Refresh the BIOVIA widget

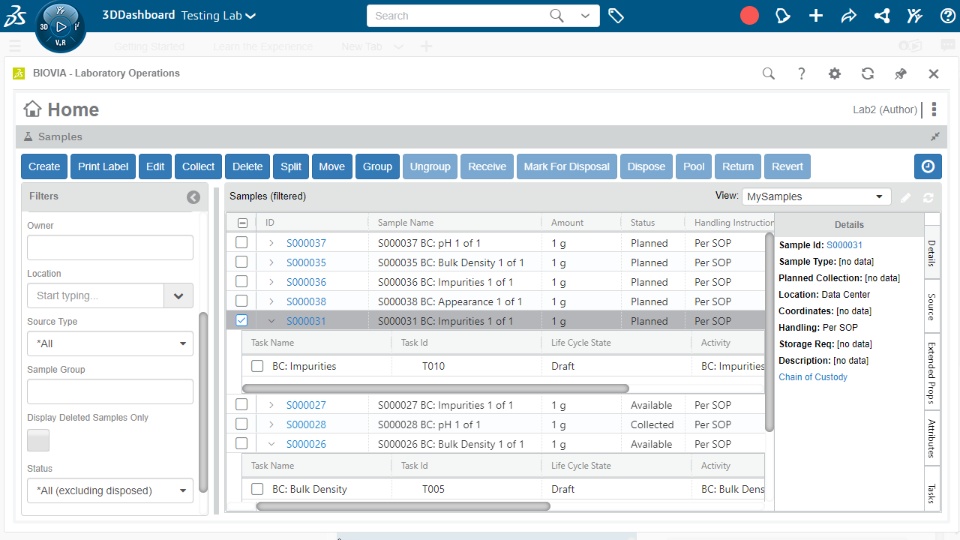(x=868, y=73)
